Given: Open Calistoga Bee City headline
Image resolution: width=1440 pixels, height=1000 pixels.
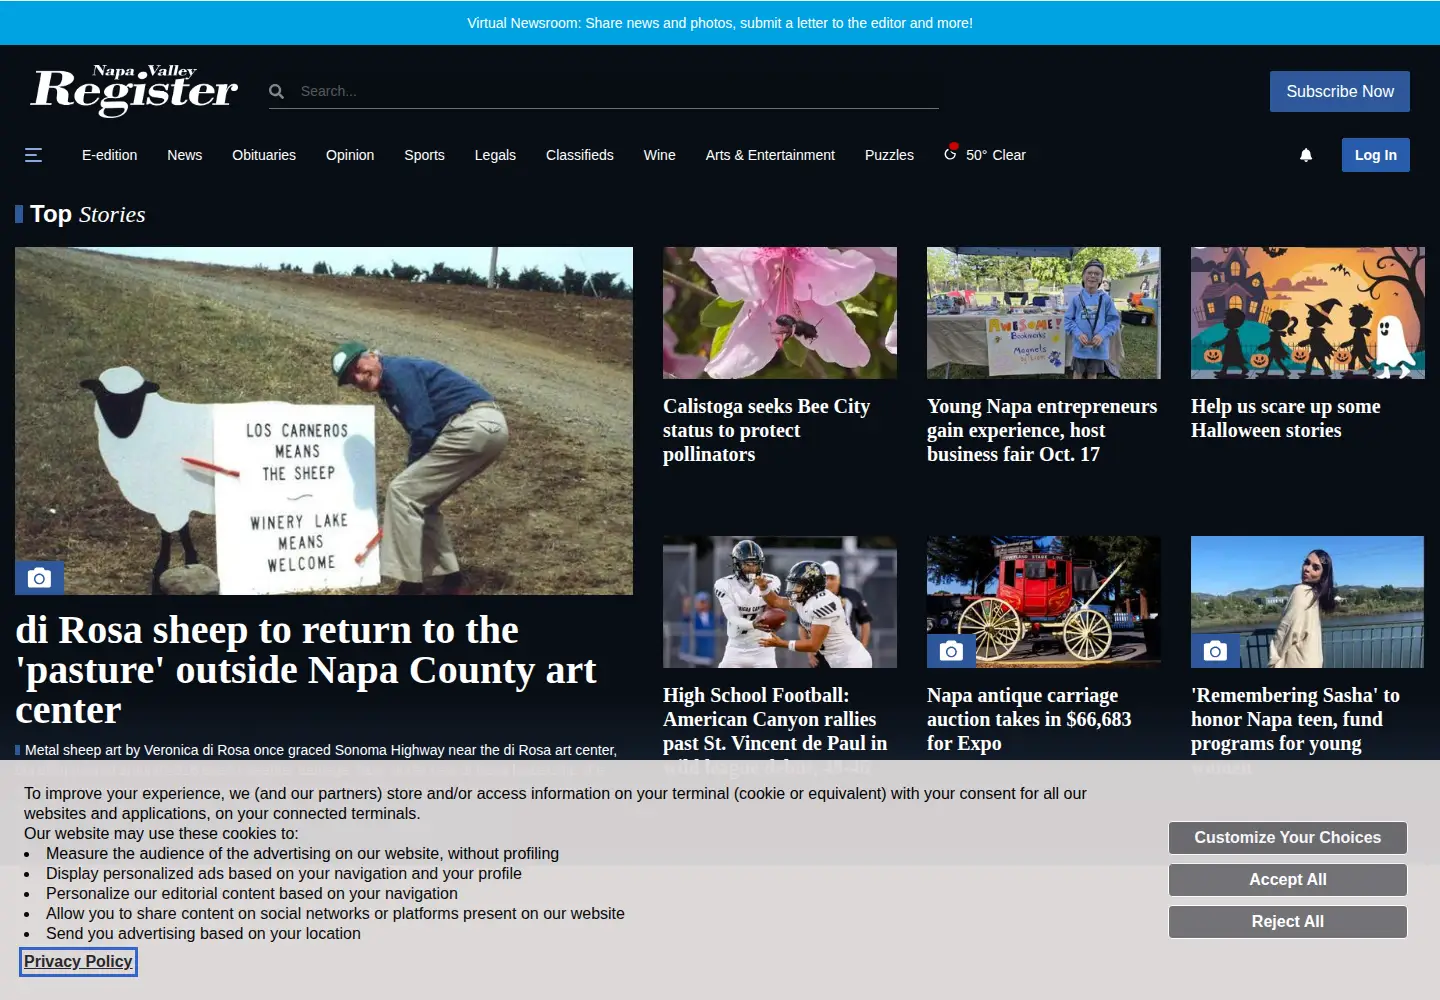Looking at the screenshot, I should click(767, 430).
